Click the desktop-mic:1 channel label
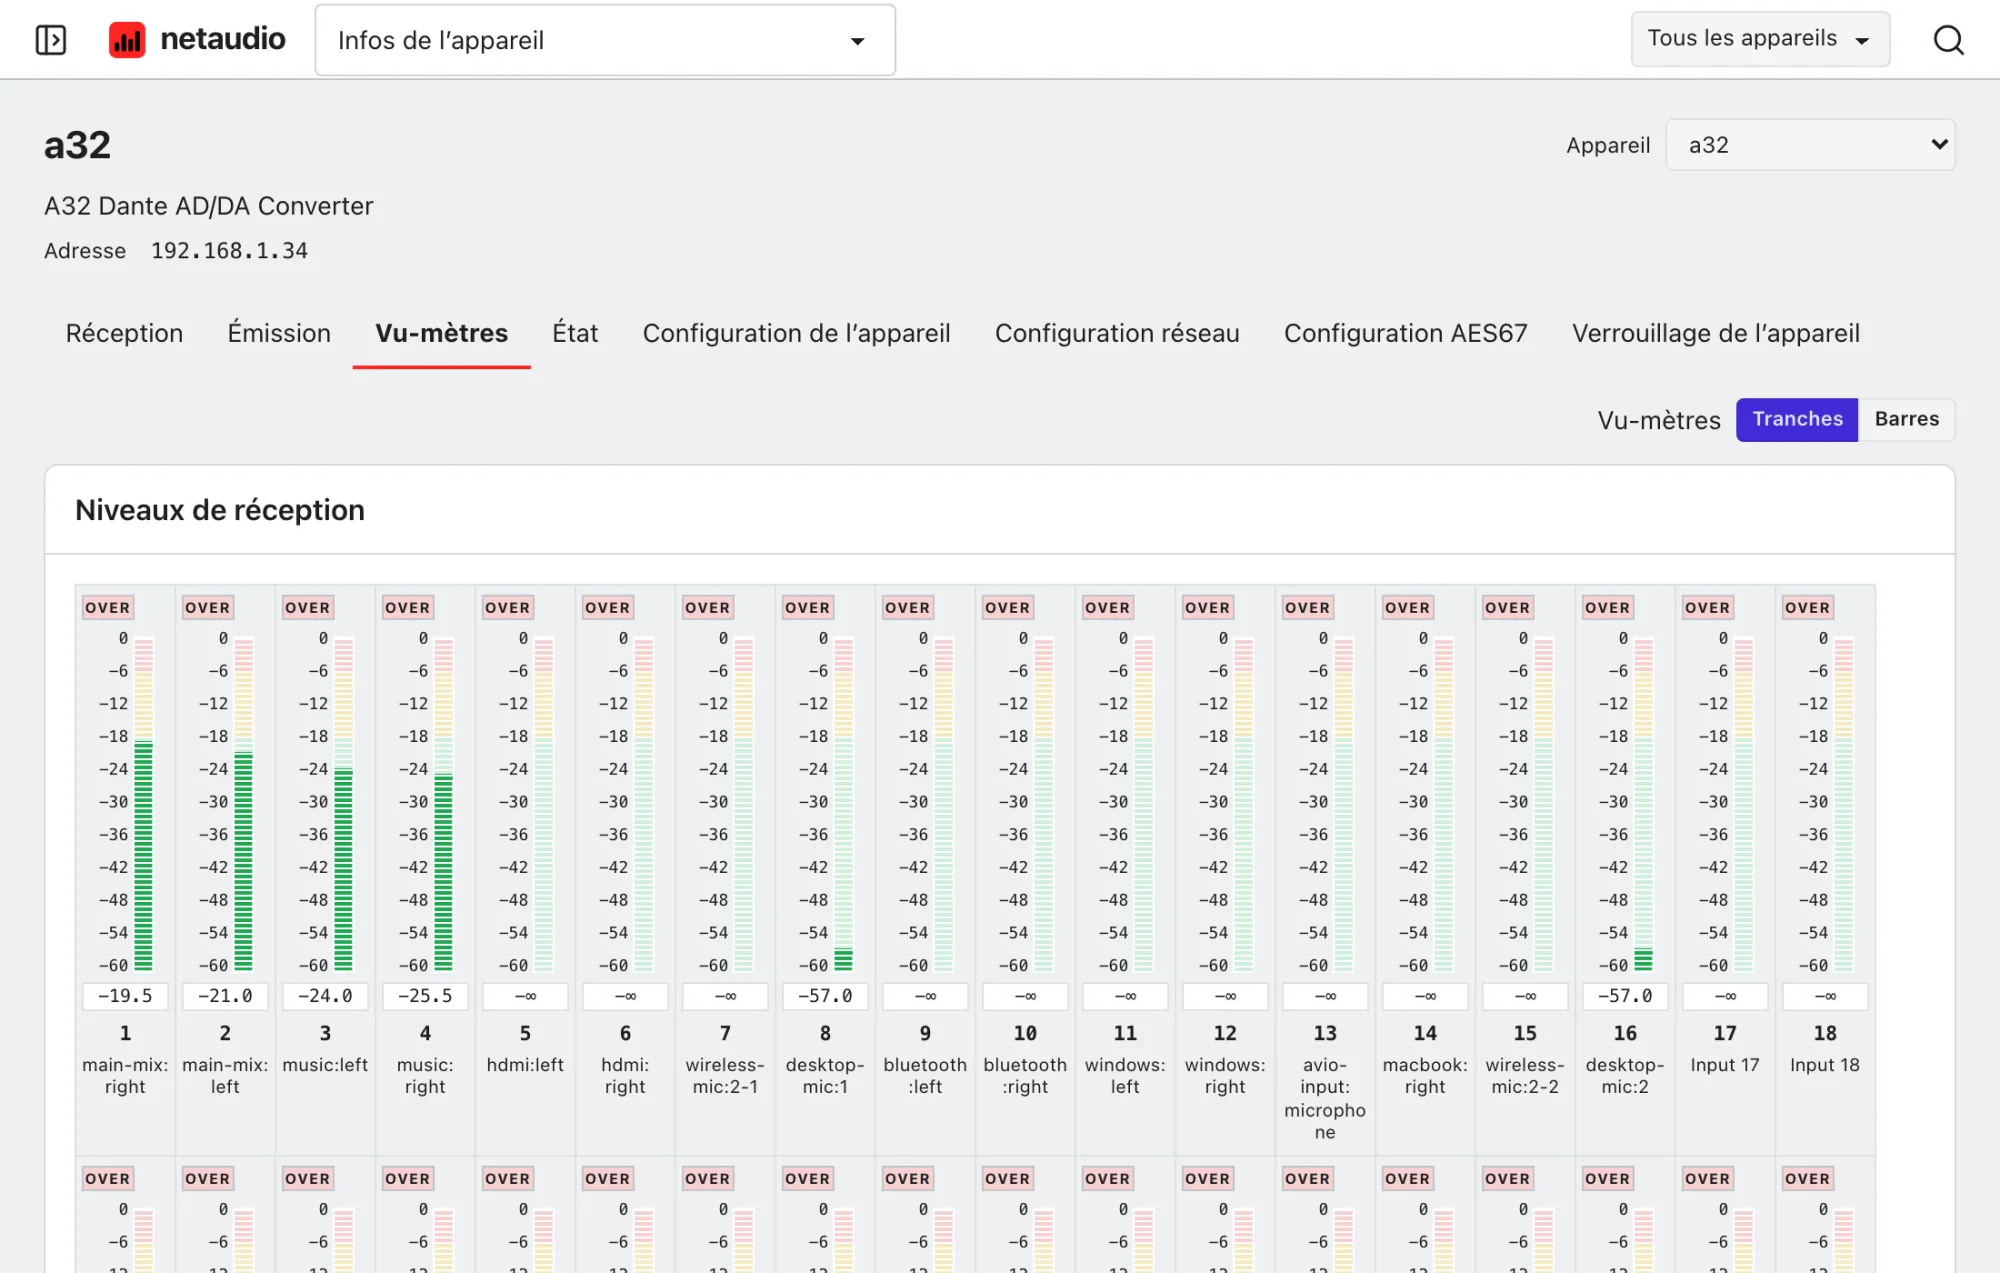Image resolution: width=2000 pixels, height=1273 pixels. (x=825, y=1076)
